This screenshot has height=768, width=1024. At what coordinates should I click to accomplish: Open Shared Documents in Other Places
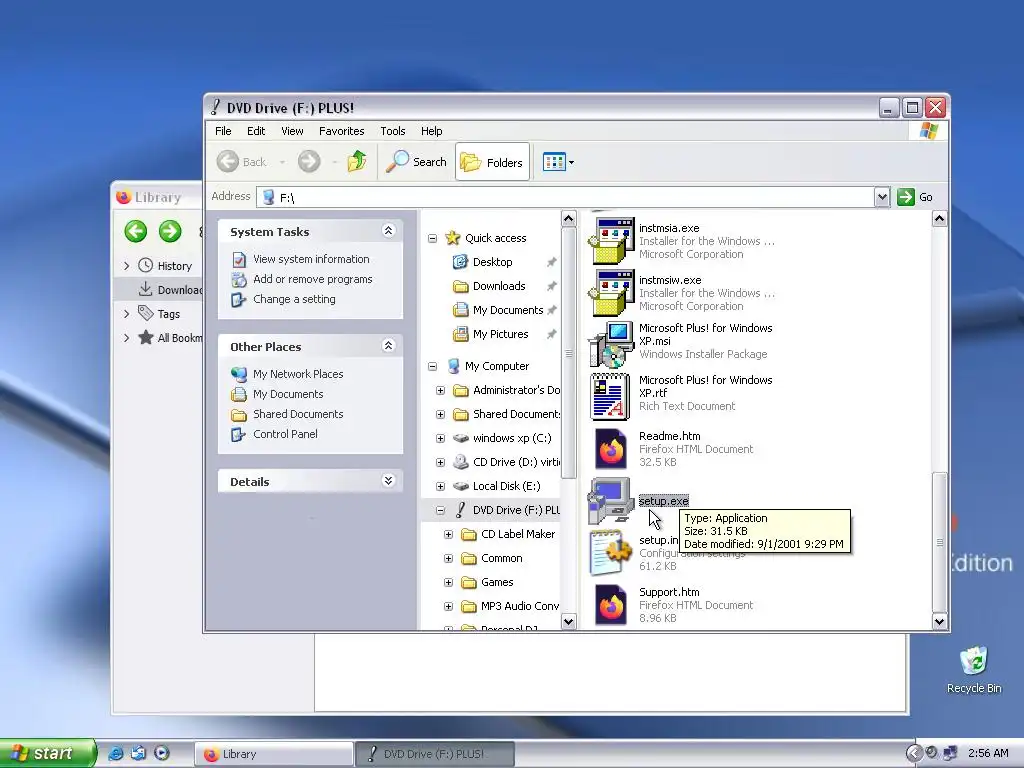pyautogui.click(x=298, y=414)
